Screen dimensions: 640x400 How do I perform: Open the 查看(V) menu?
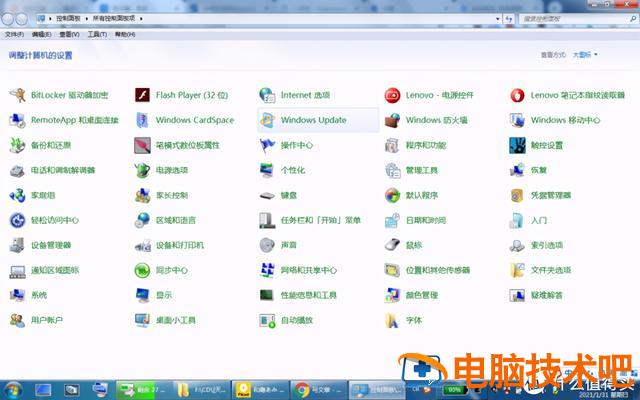(x=69, y=35)
